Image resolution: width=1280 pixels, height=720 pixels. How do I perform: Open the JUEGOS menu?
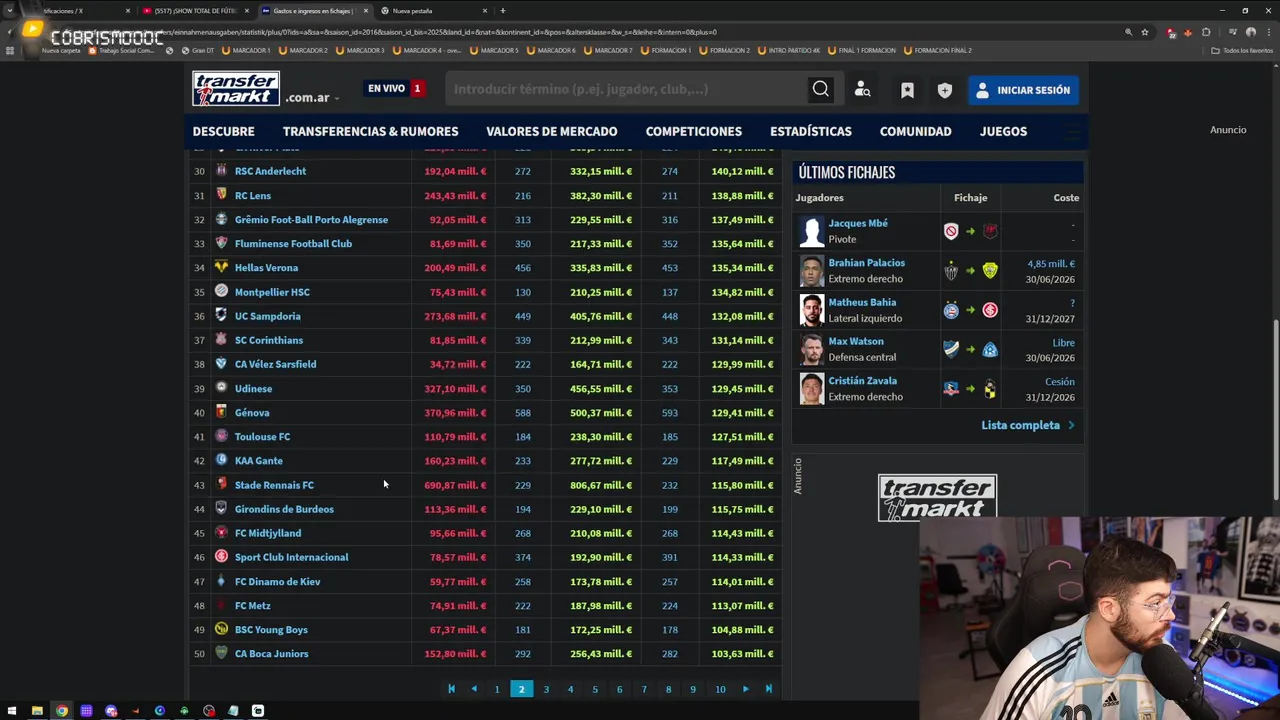pos(1003,131)
